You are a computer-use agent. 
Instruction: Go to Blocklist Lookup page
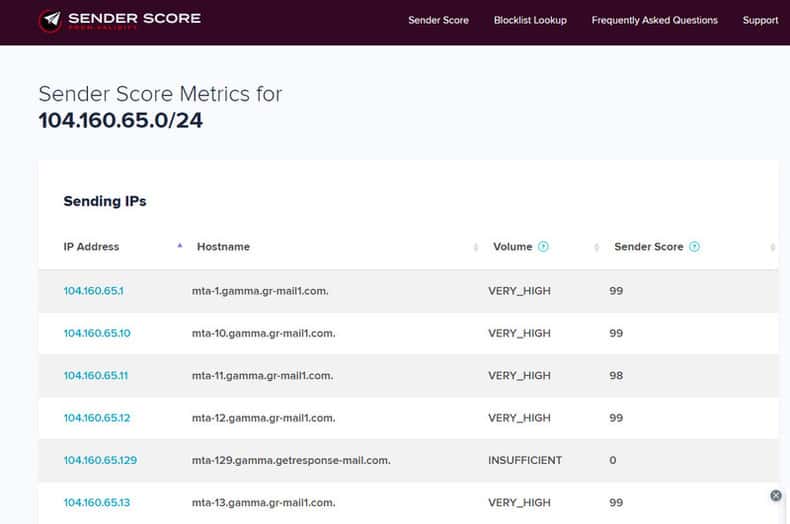click(x=530, y=20)
